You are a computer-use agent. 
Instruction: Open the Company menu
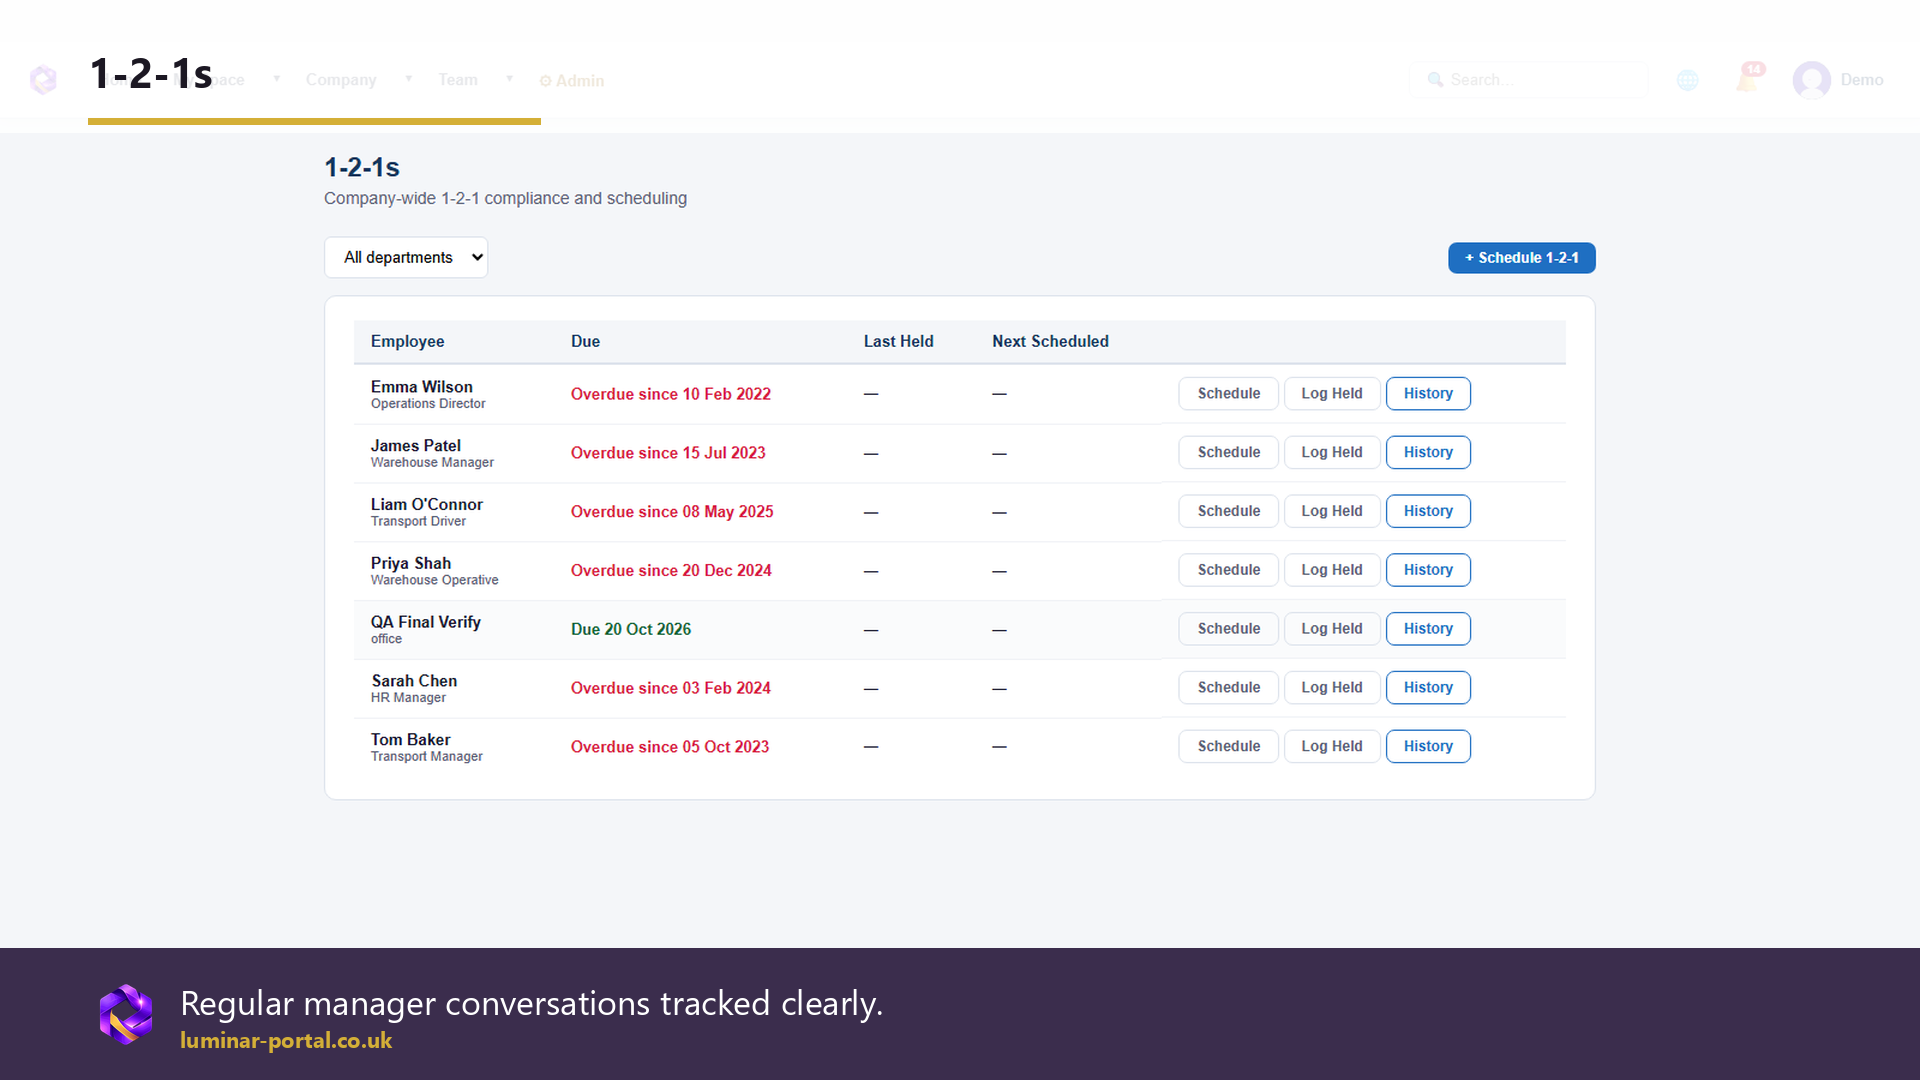click(x=341, y=80)
